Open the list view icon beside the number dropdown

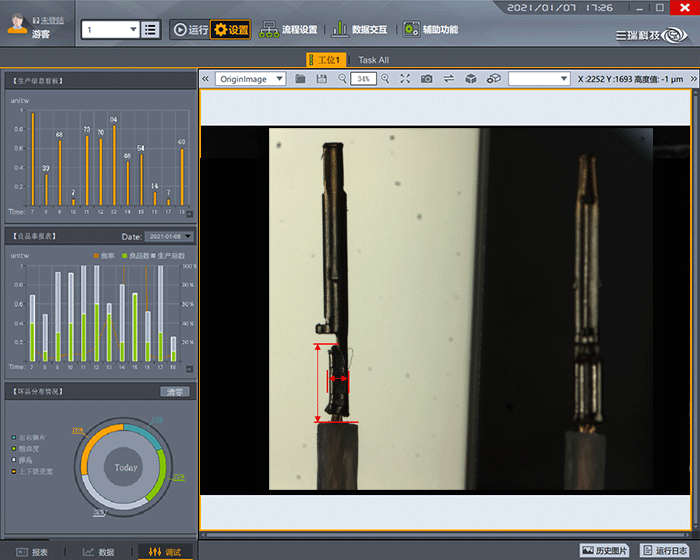click(x=150, y=30)
